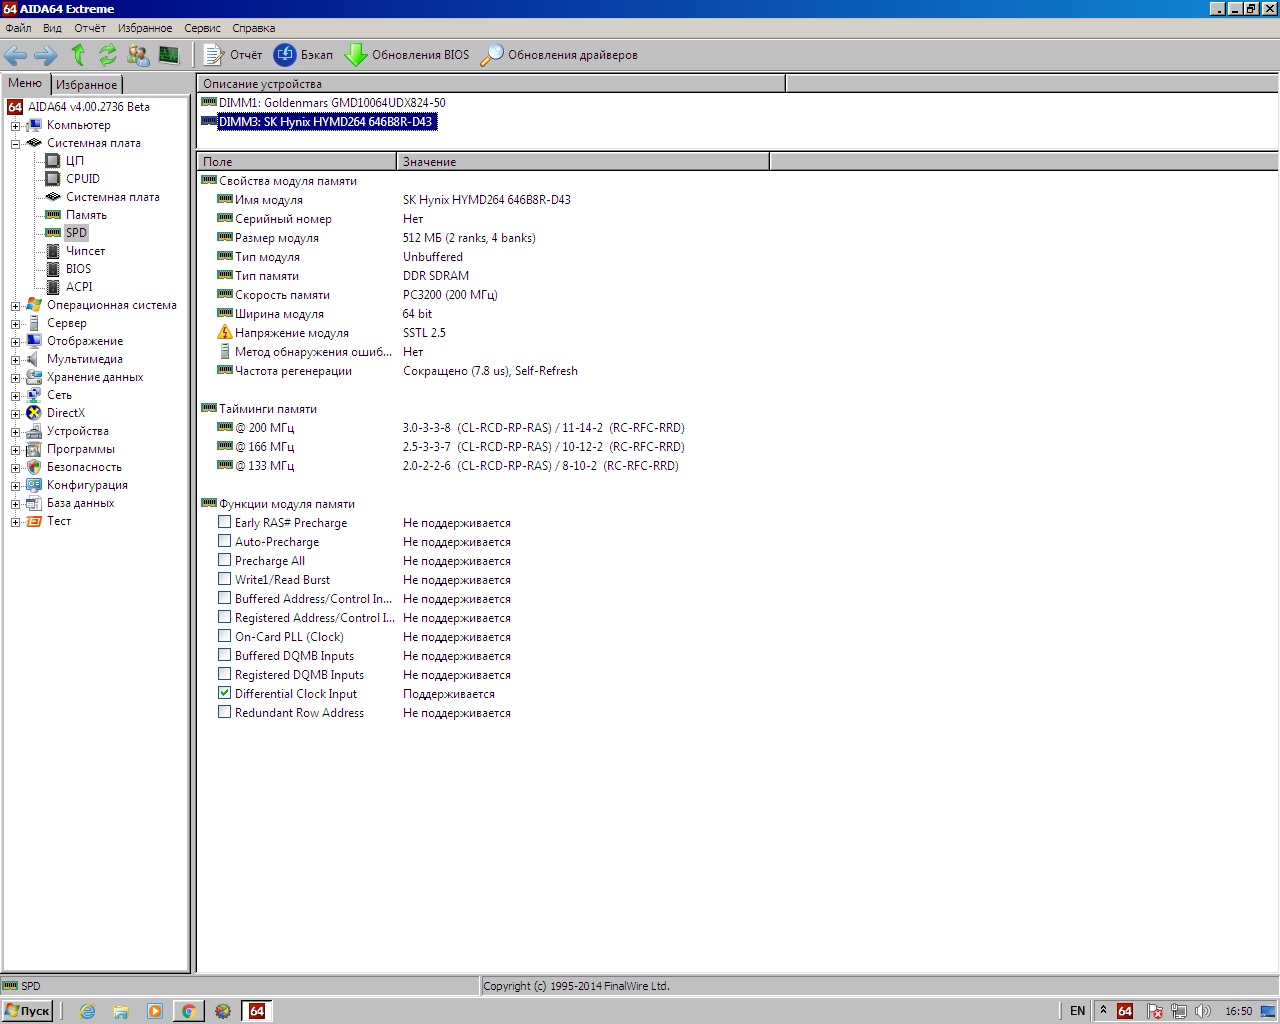Toggle the Buffered DQMB Inputs checkbox
1280x1024 pixels.
coord(225,655)
